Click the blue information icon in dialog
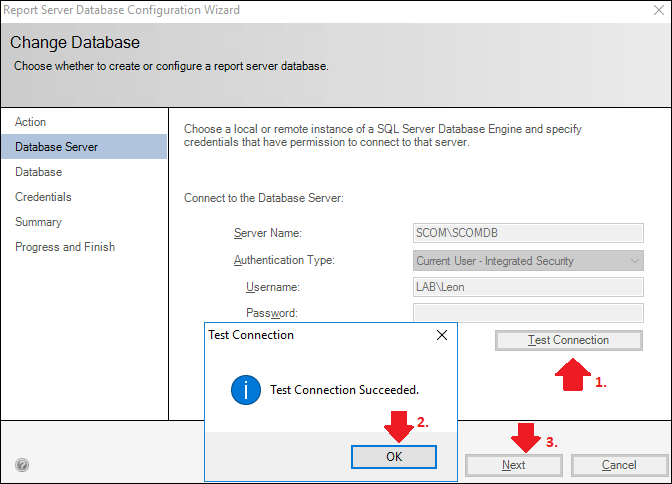 (x=246, y=390)
